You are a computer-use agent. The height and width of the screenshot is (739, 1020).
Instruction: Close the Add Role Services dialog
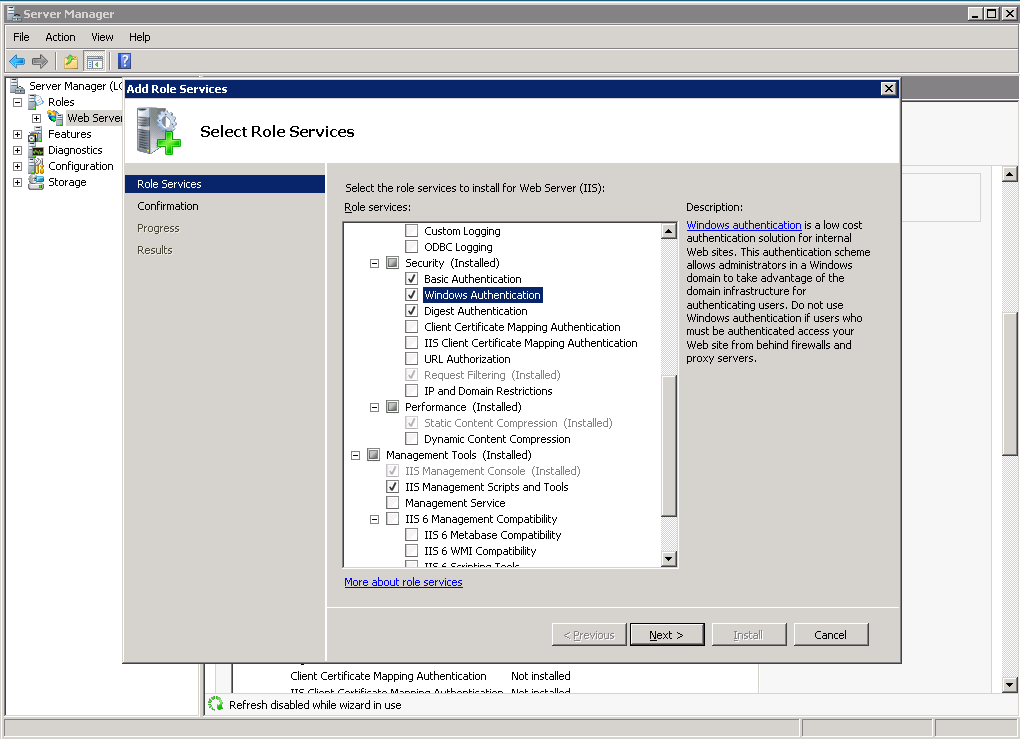(889, 88)
